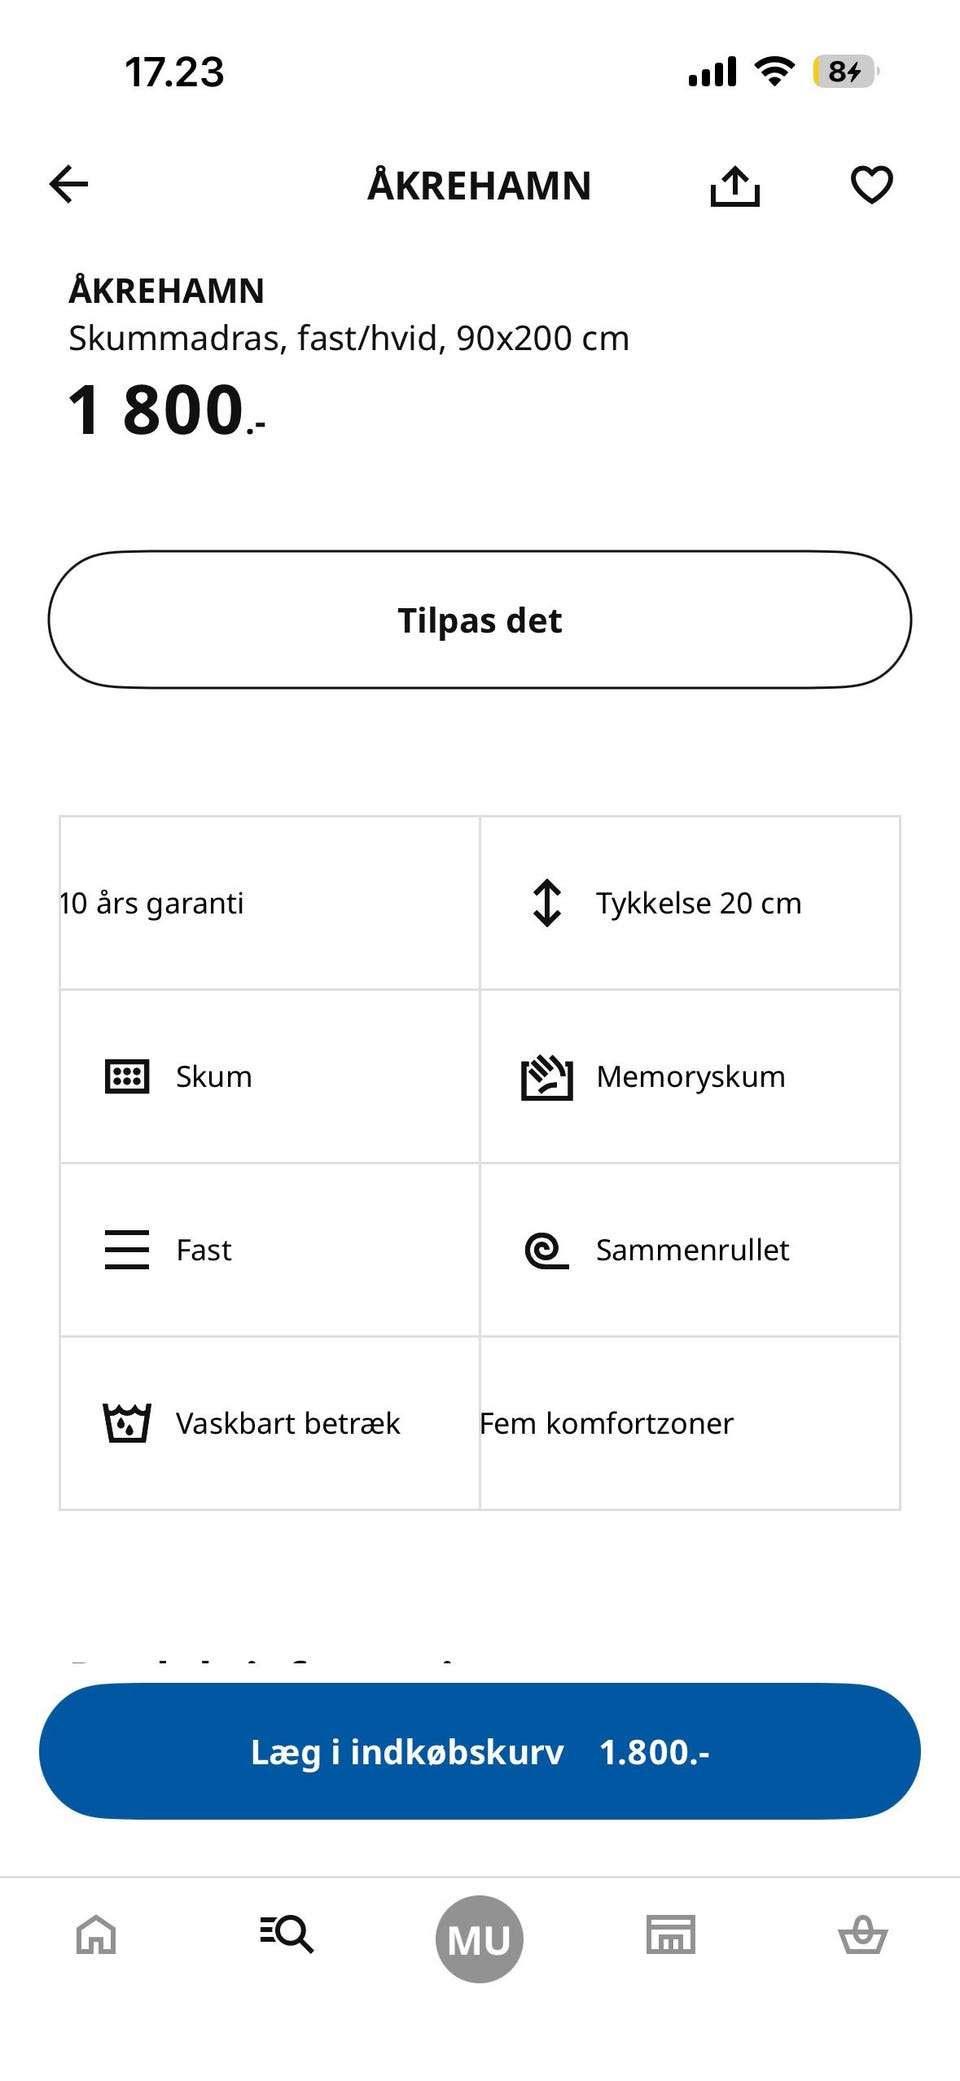Tap the Skum foam feature cell
This screenshot has height=2081, width=960.
click(270, 1077)
